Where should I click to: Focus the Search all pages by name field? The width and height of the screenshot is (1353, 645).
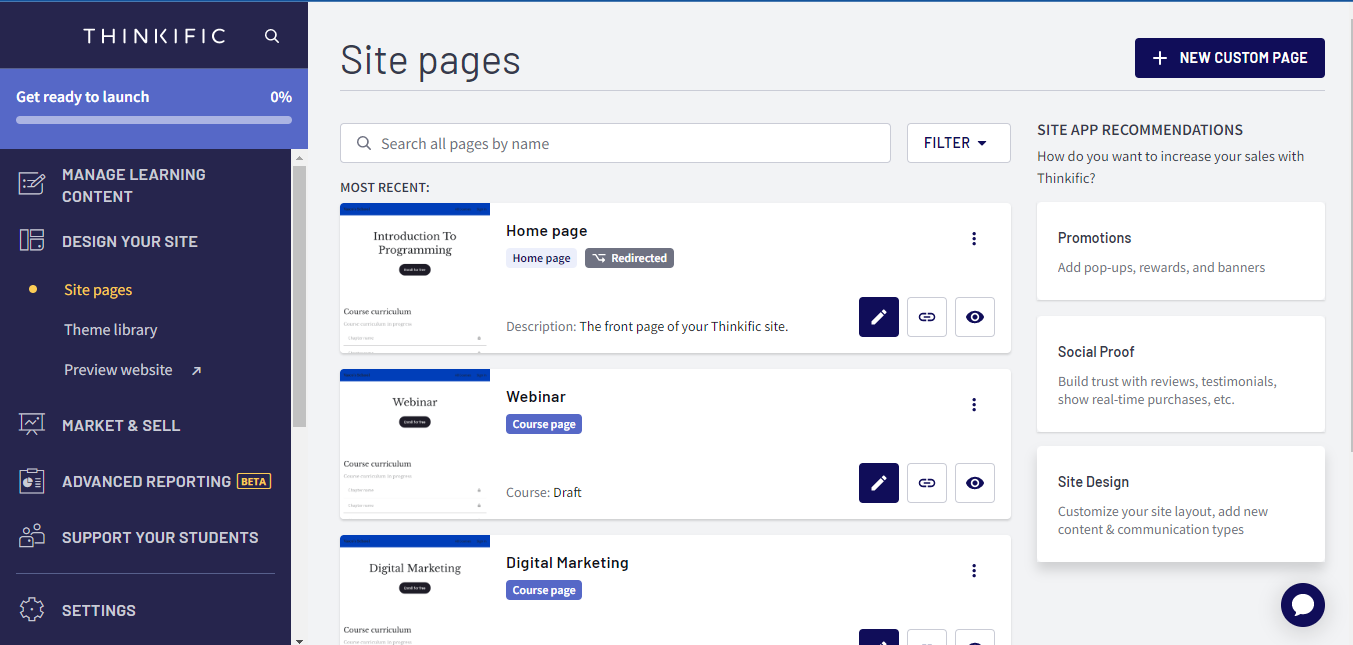(615, 143)
